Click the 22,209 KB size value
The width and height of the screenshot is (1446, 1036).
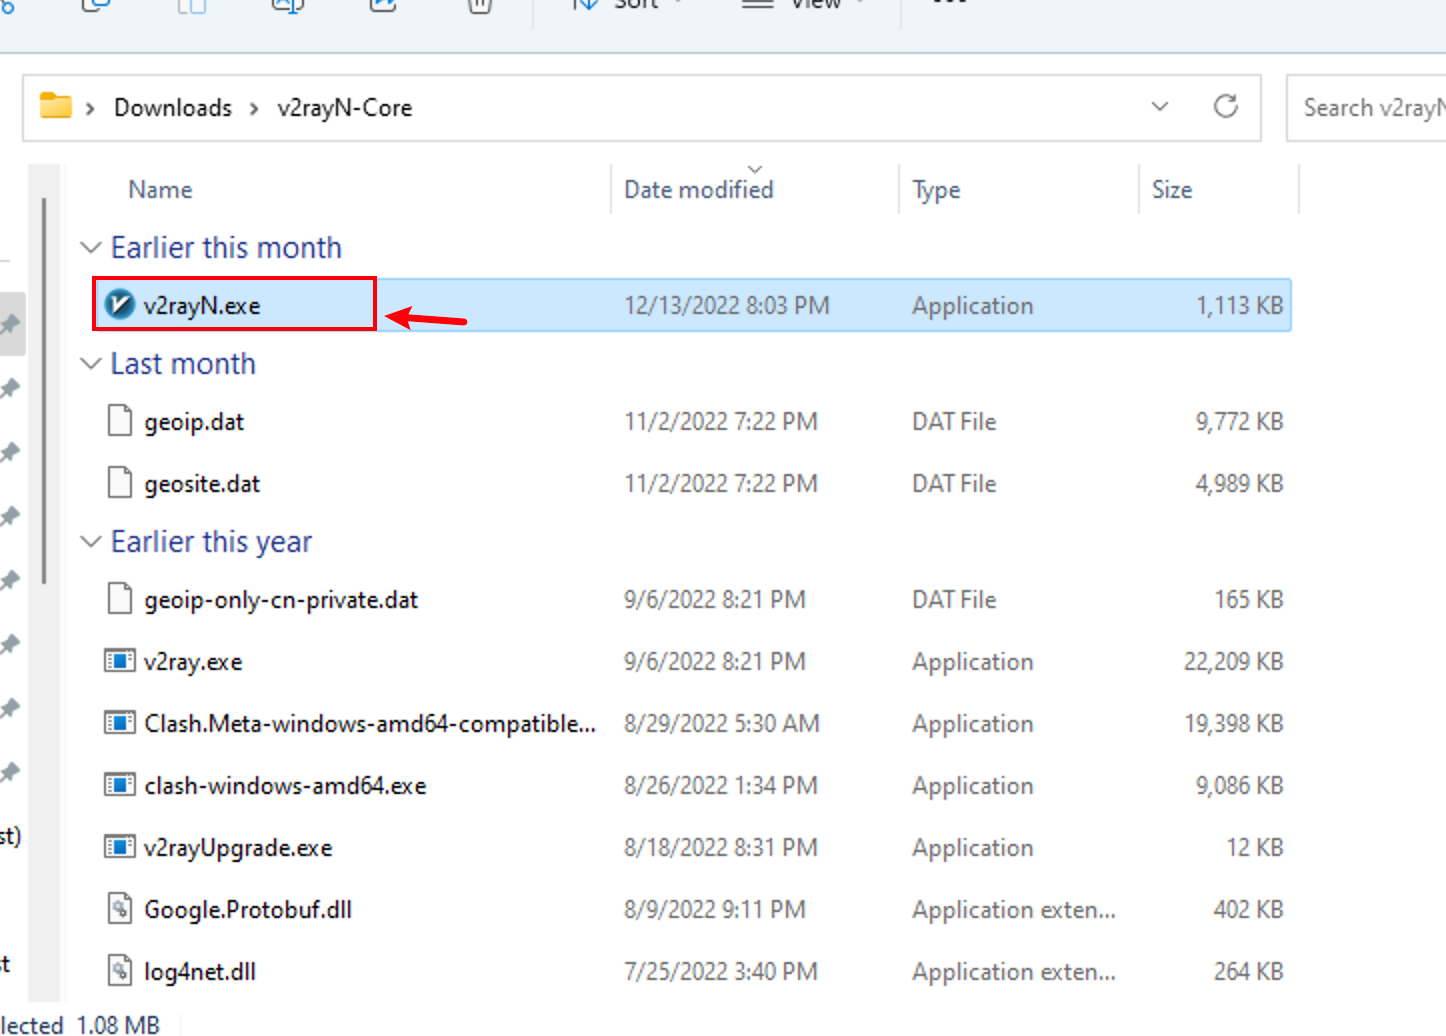coord(1234,661)
